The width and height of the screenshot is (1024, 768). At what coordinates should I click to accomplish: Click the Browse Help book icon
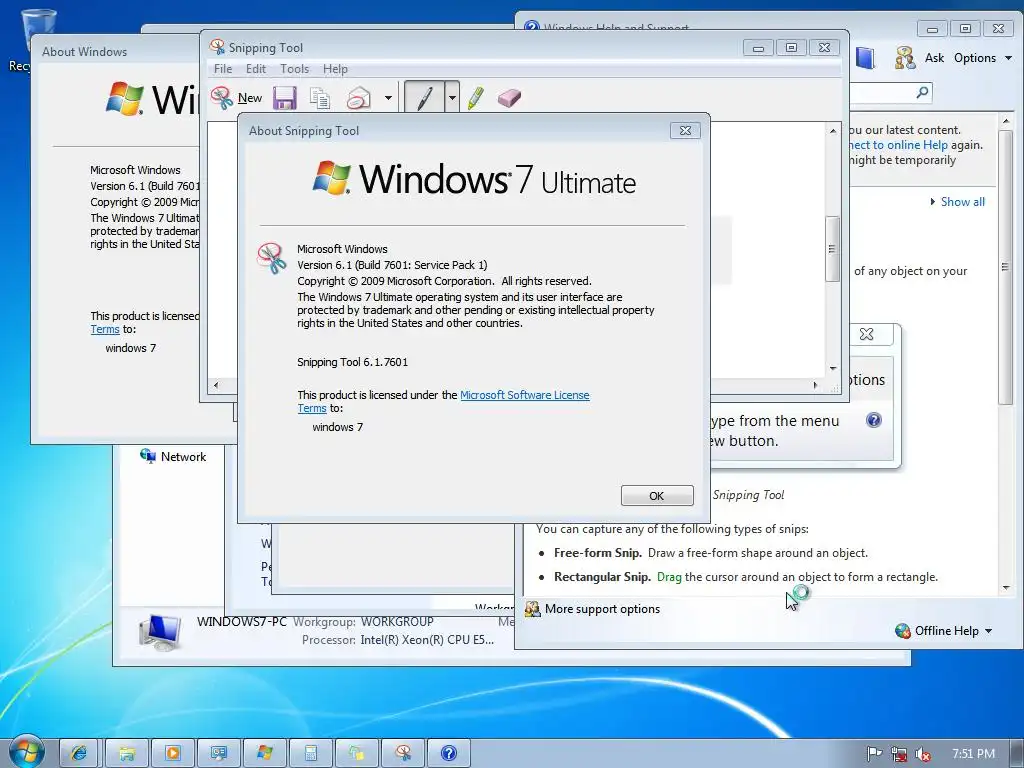coord(865,57)
